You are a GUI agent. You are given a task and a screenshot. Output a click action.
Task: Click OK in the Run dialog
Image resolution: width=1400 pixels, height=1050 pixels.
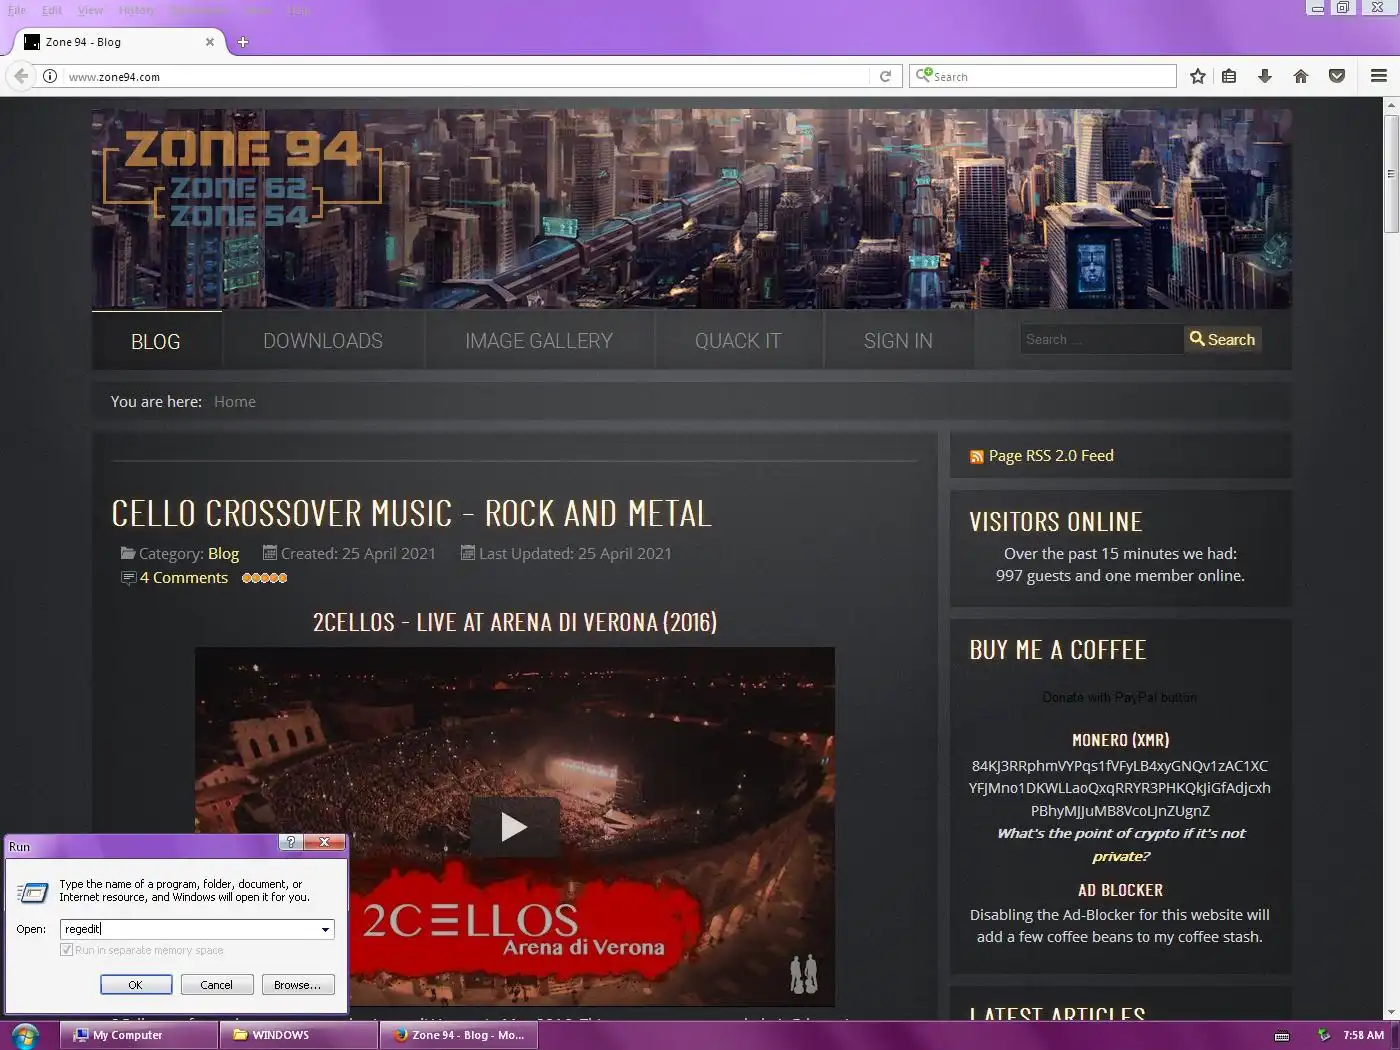(136, 985)
